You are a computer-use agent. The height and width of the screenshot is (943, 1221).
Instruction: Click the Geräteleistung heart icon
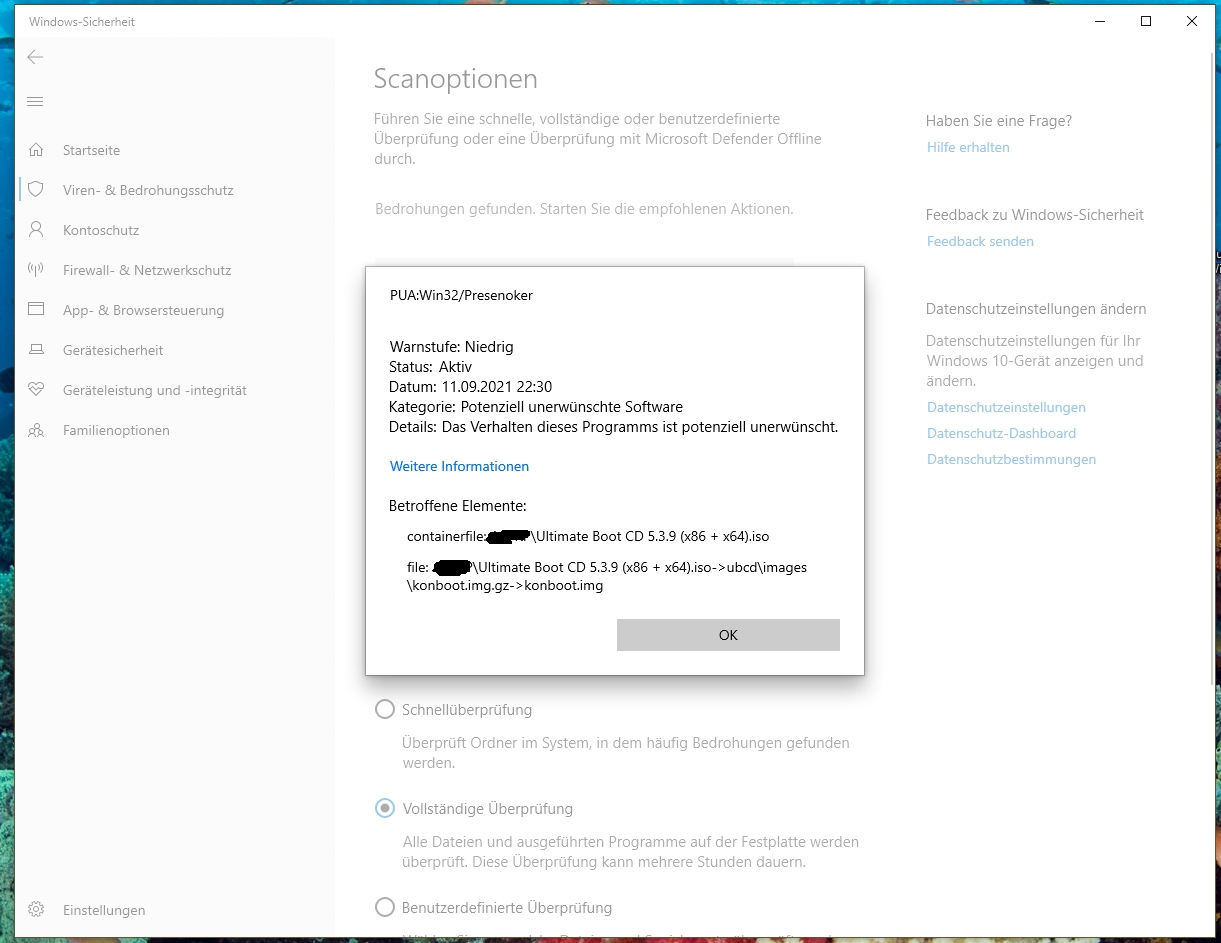(37, 390)
